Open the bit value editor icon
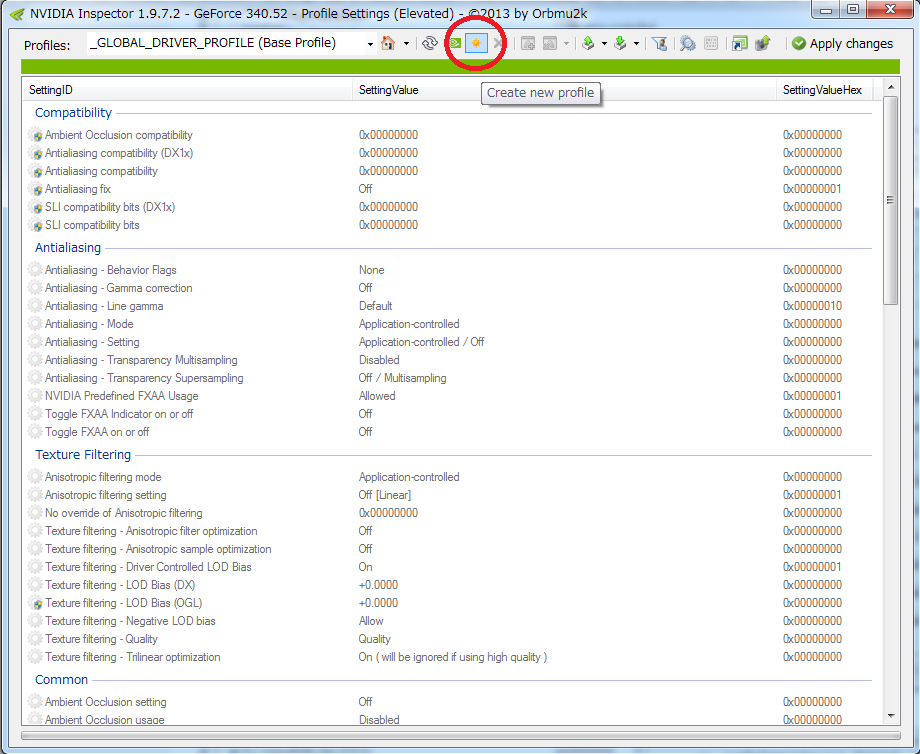The height and width of the screenshot is (754, 920). pos(711,43)
